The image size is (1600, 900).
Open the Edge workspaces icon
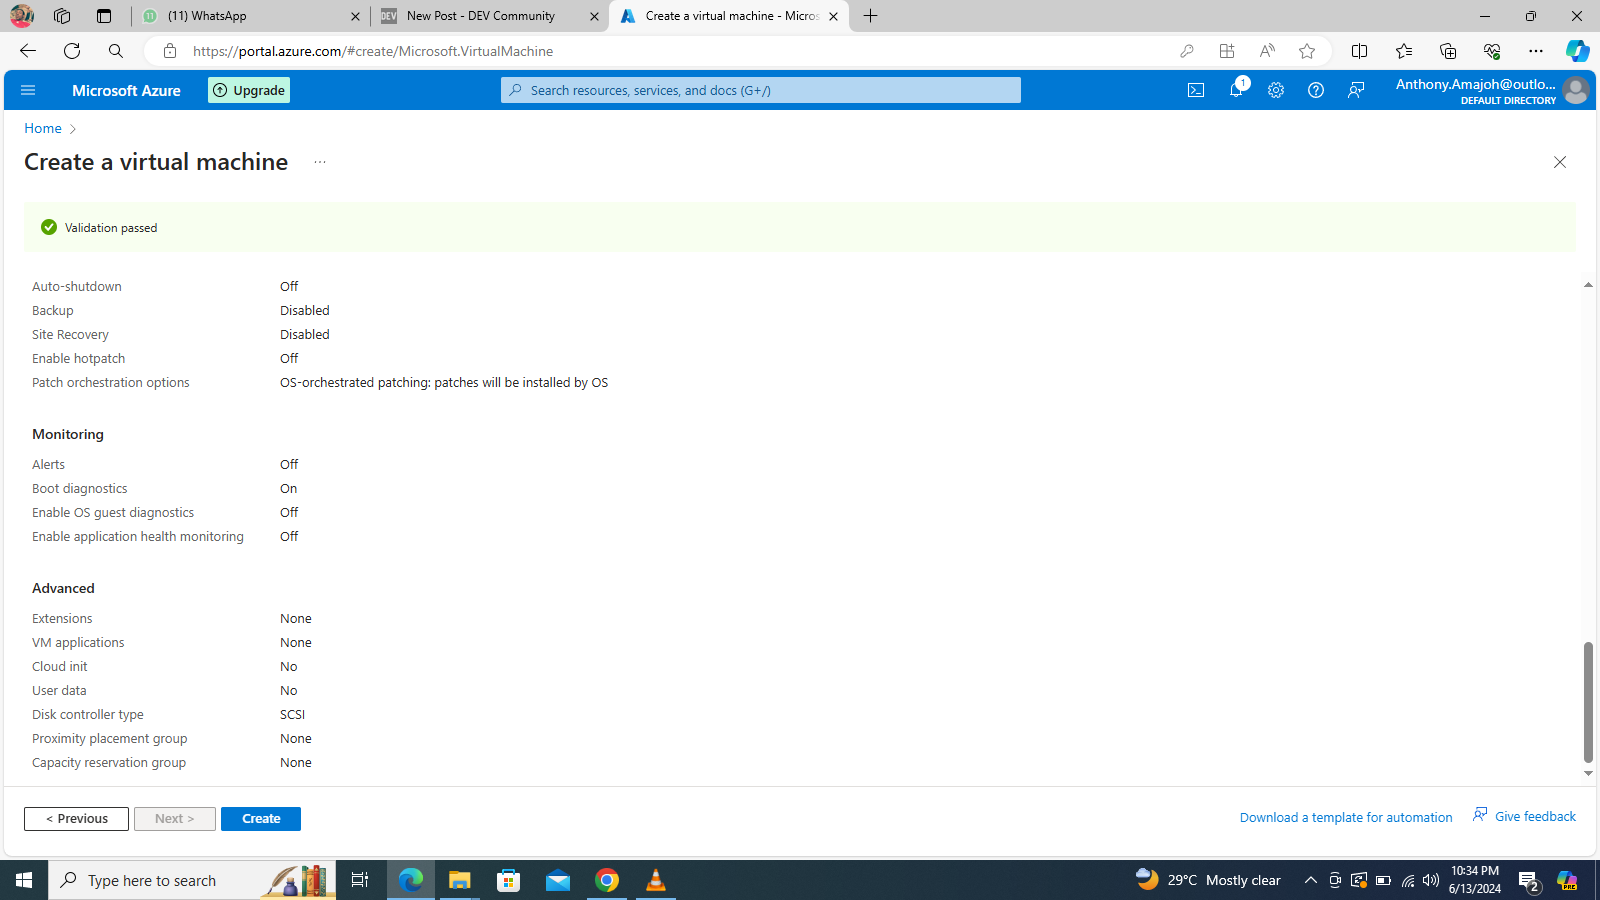pos(62,16)
